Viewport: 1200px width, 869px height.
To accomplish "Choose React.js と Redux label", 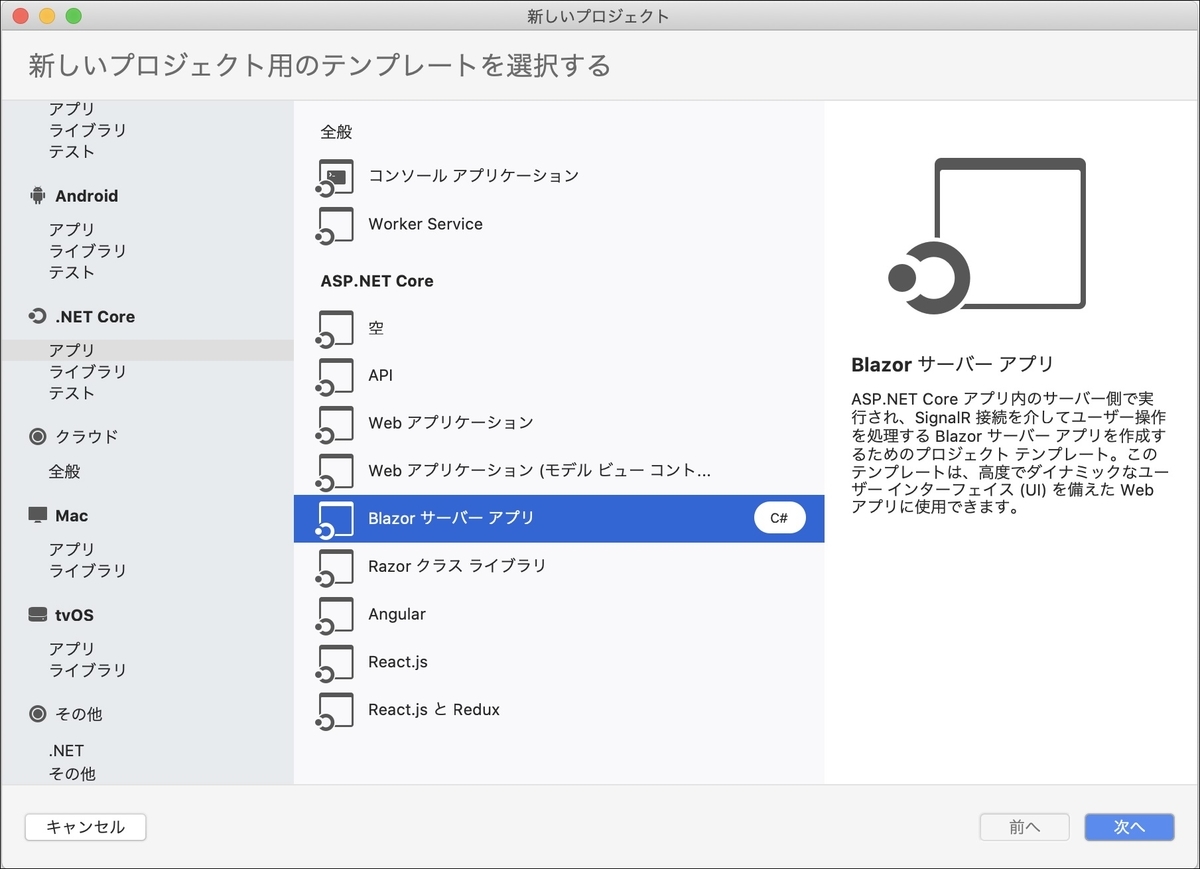I will 434,710.
